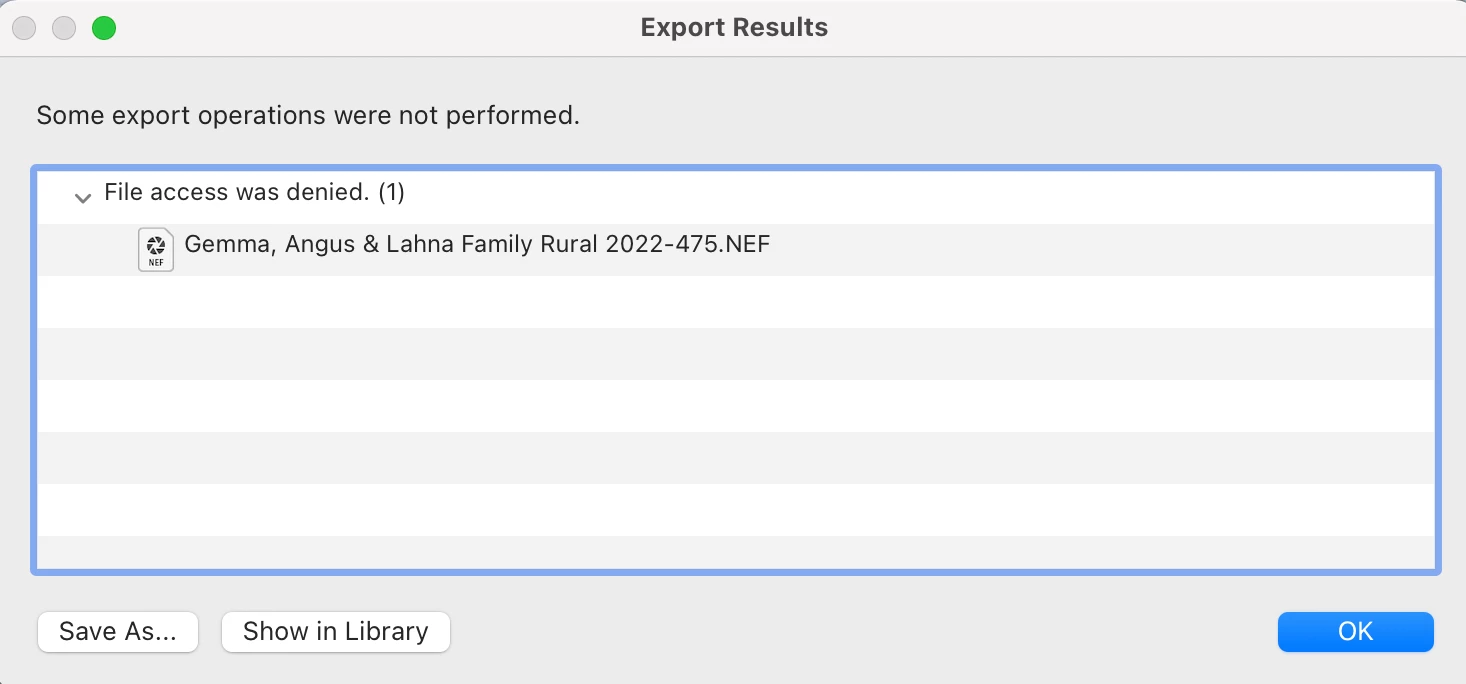Select the 'File access was denied. (1)' row

click(x=254, y=192)
